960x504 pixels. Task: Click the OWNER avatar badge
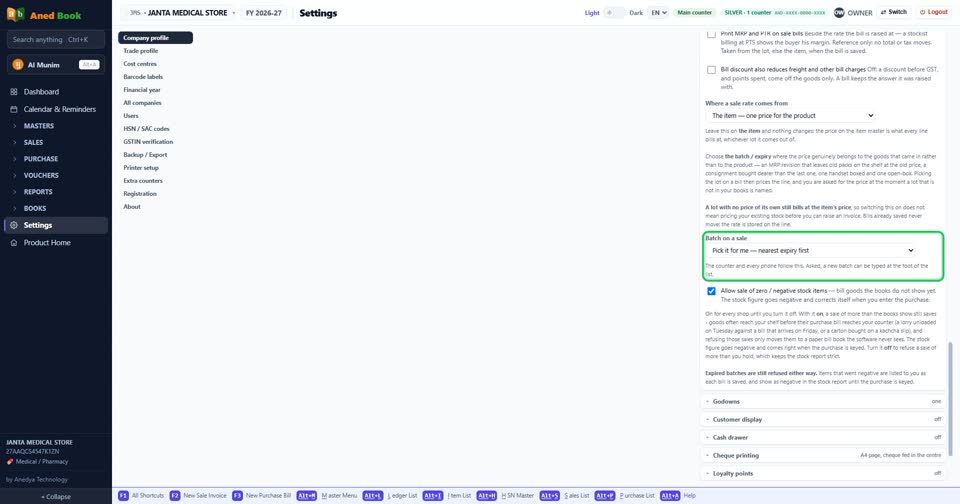pos(839,12)
